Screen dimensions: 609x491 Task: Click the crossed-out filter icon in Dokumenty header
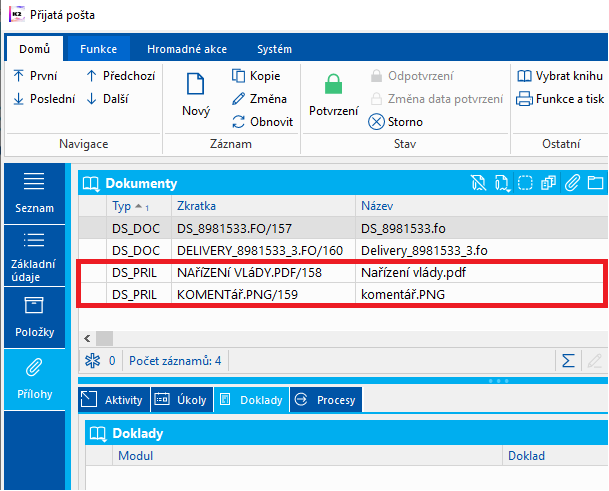click(478, 183)
